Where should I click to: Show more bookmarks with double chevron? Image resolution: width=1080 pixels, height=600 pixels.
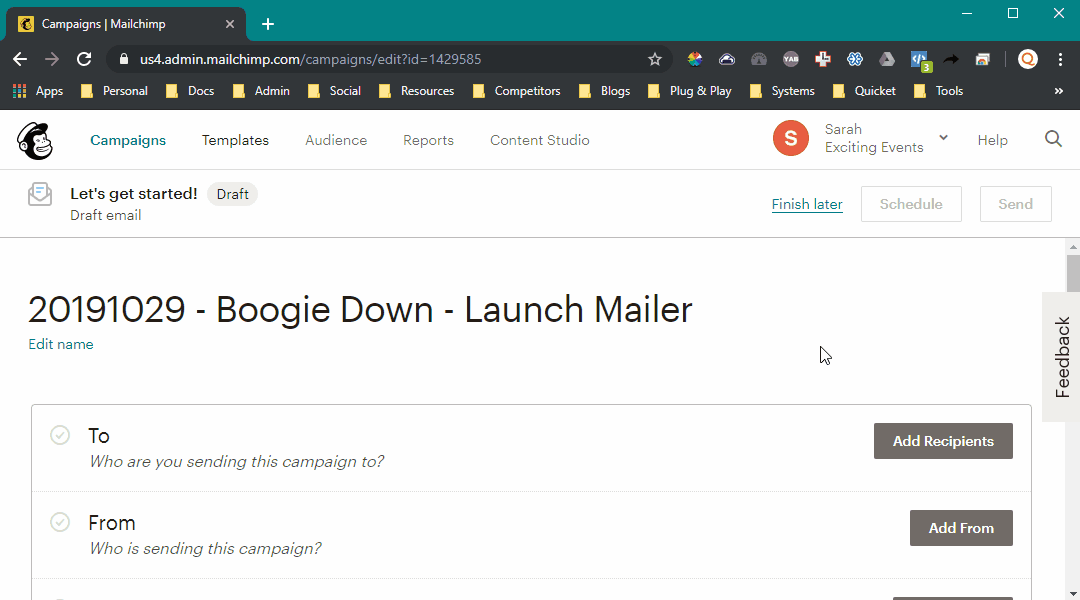pos(1059,91)
